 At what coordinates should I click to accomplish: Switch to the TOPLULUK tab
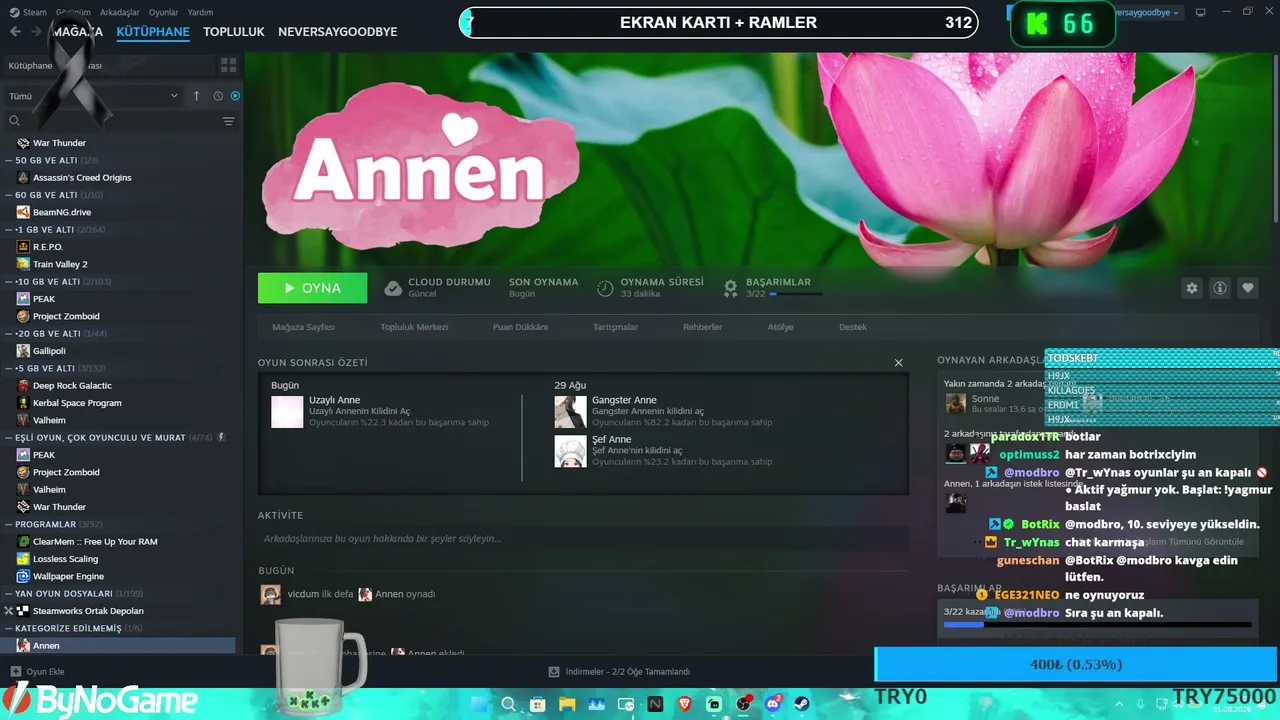pos(234,32)
